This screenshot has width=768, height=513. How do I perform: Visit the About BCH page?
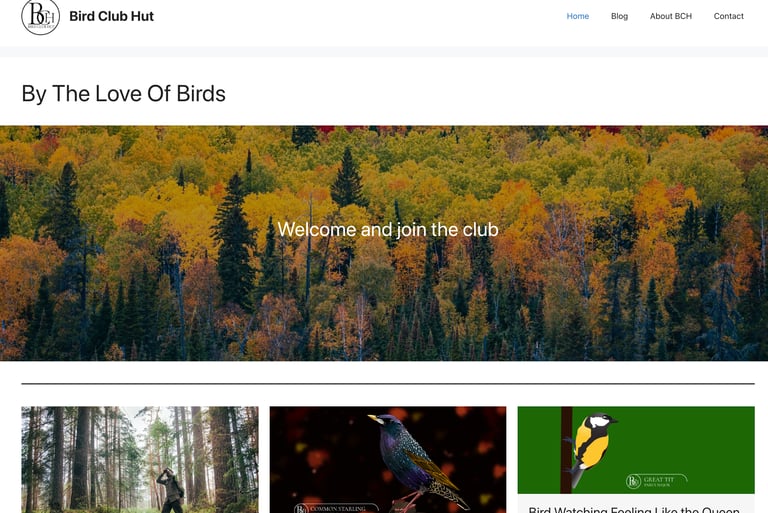(671, 16)
